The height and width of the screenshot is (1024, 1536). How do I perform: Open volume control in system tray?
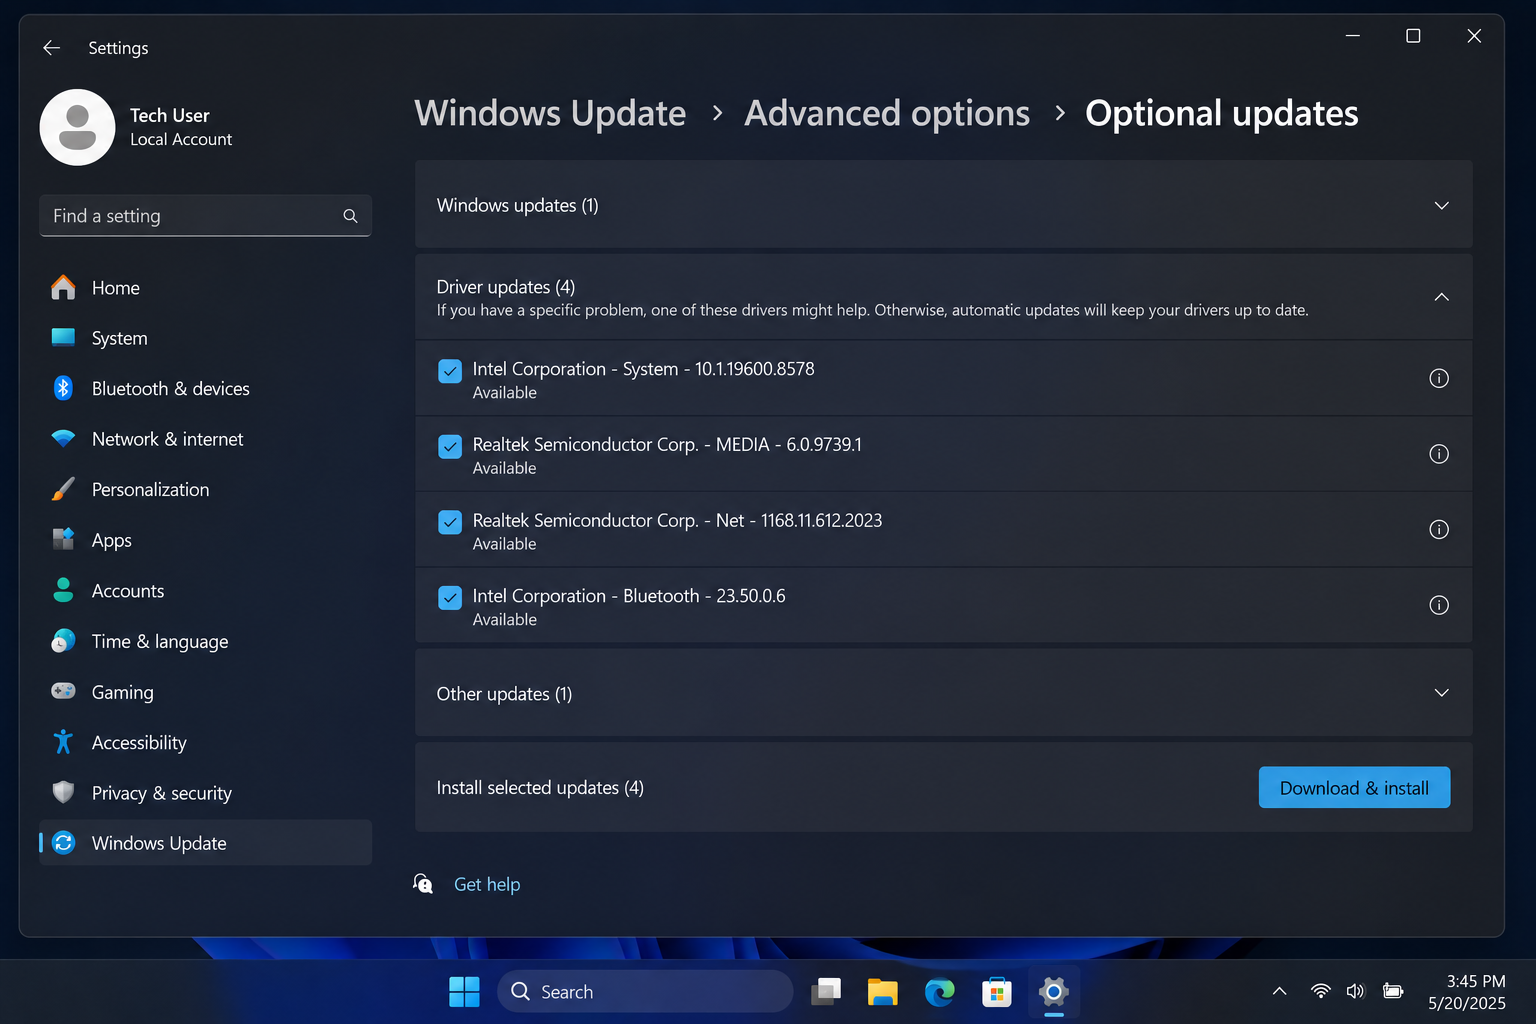[x=1355, y=991]
